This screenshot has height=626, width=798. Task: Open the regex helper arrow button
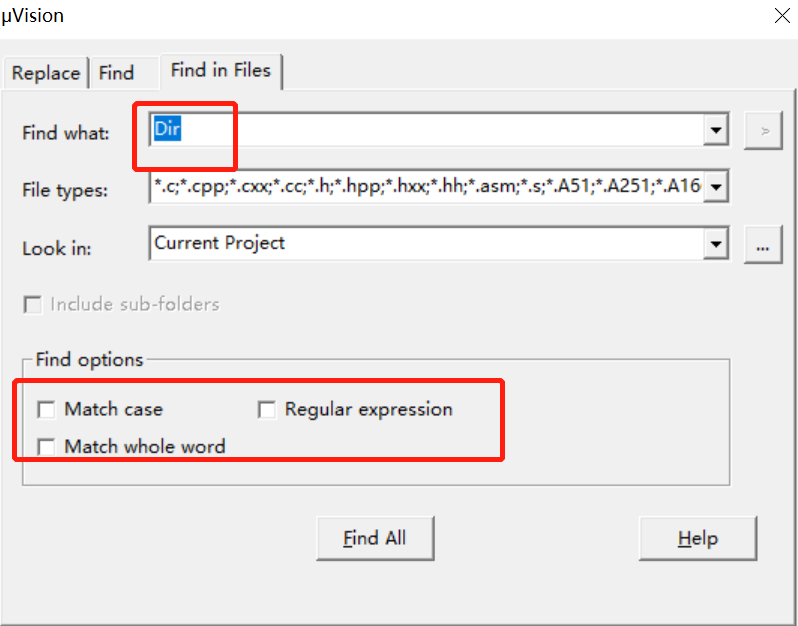tap(763, 131)
